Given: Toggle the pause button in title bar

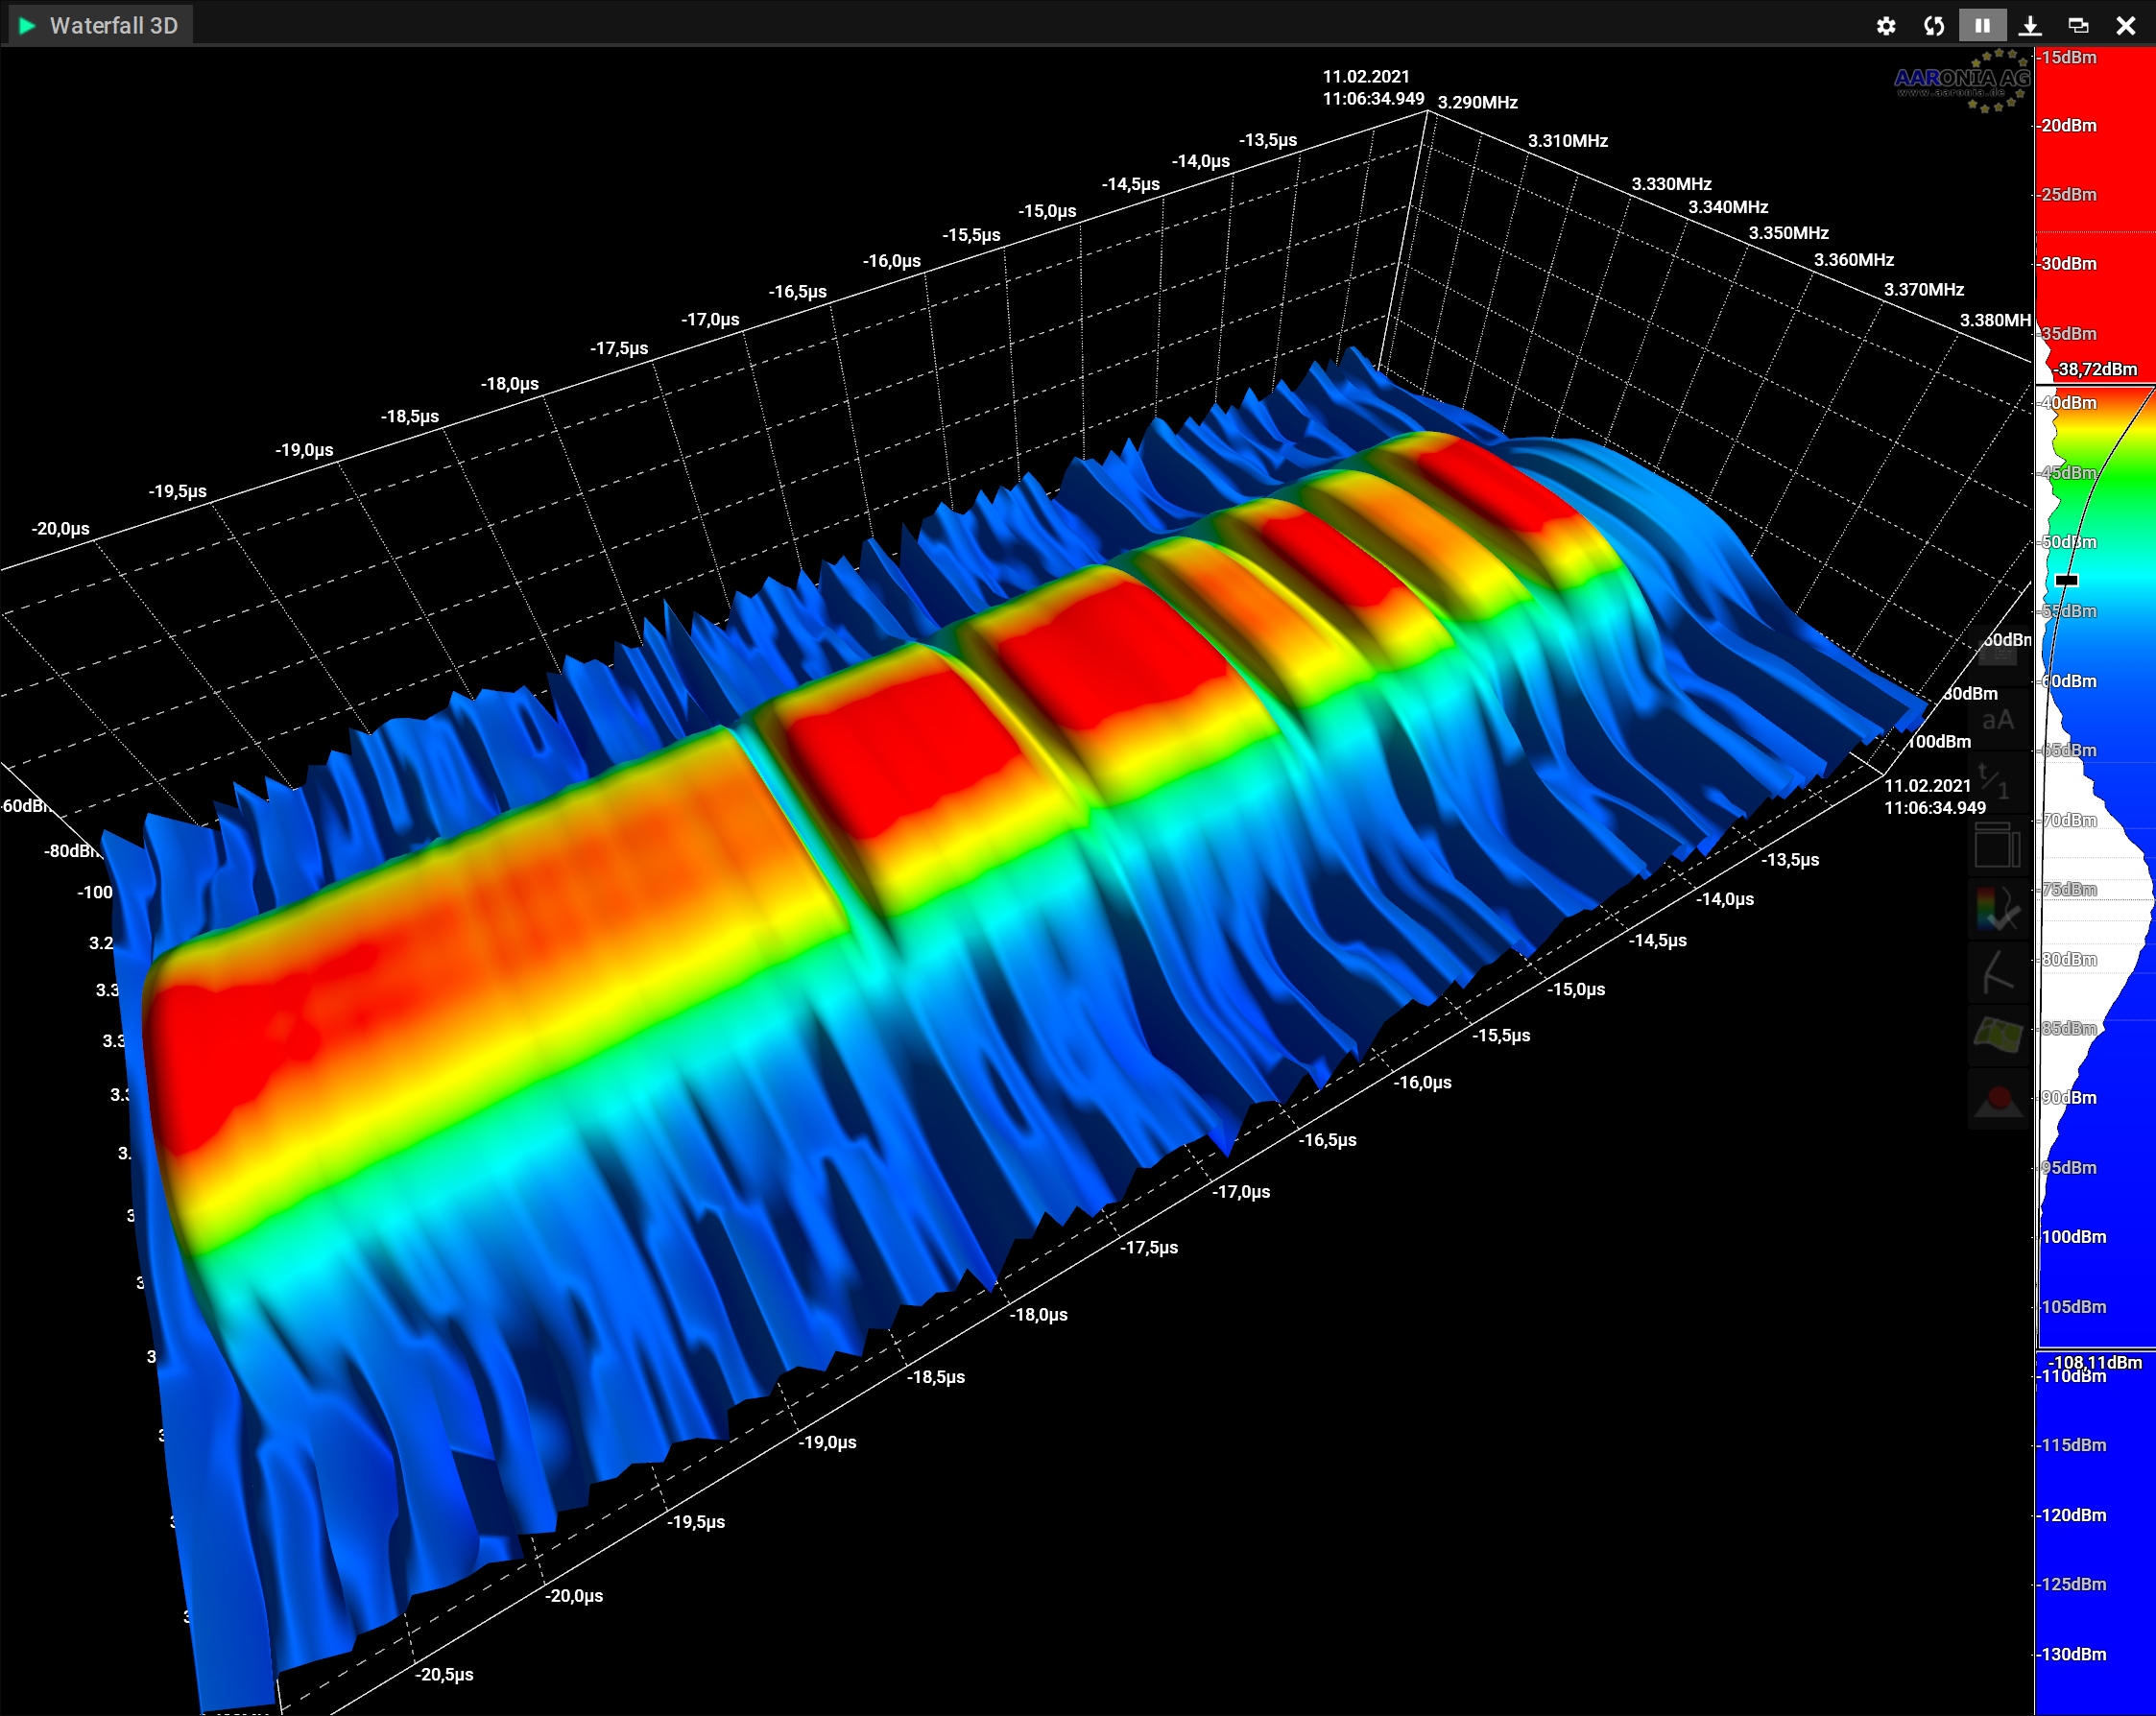Looking at the screenshot, I should (x=1982, y=25).
